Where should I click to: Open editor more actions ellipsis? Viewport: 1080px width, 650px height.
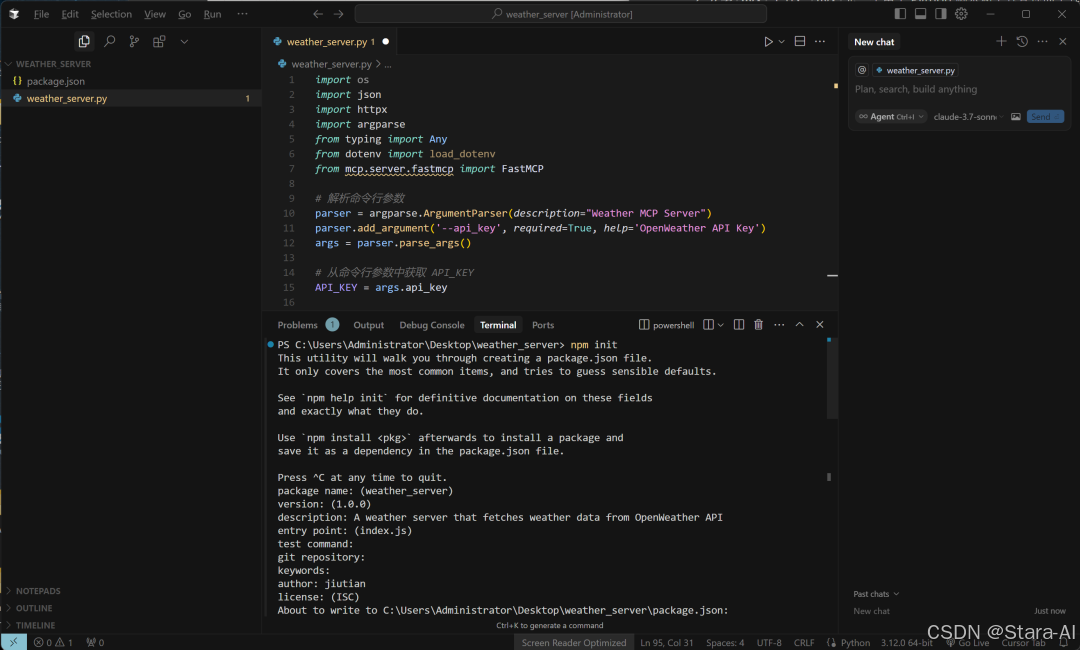[820, 41]
